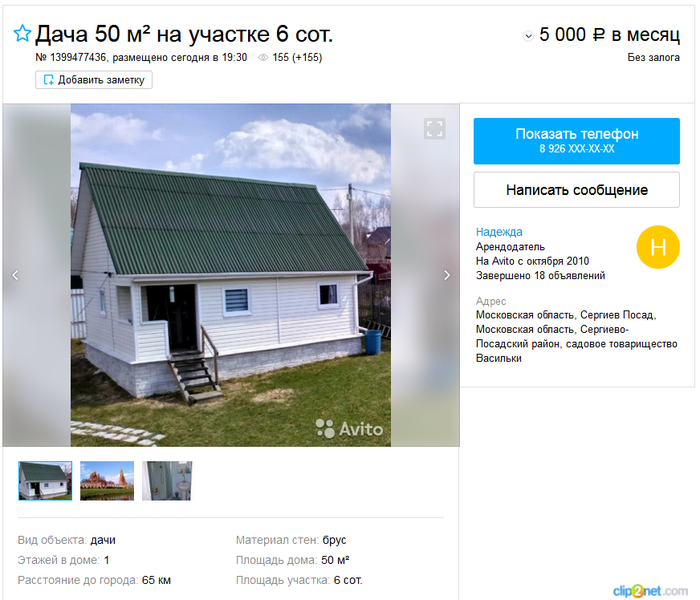
Task: Click Показать телефон button
Action: click(576, 141)
